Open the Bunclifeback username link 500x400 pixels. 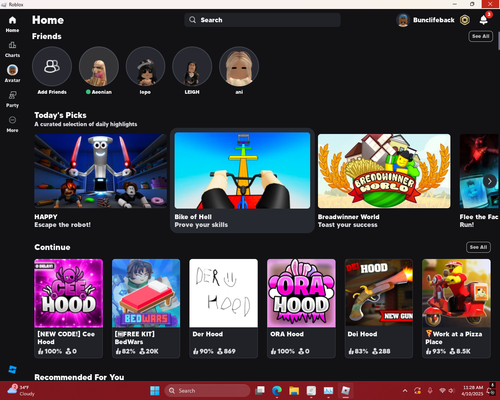pyautogui.click(x=434, y=20)
